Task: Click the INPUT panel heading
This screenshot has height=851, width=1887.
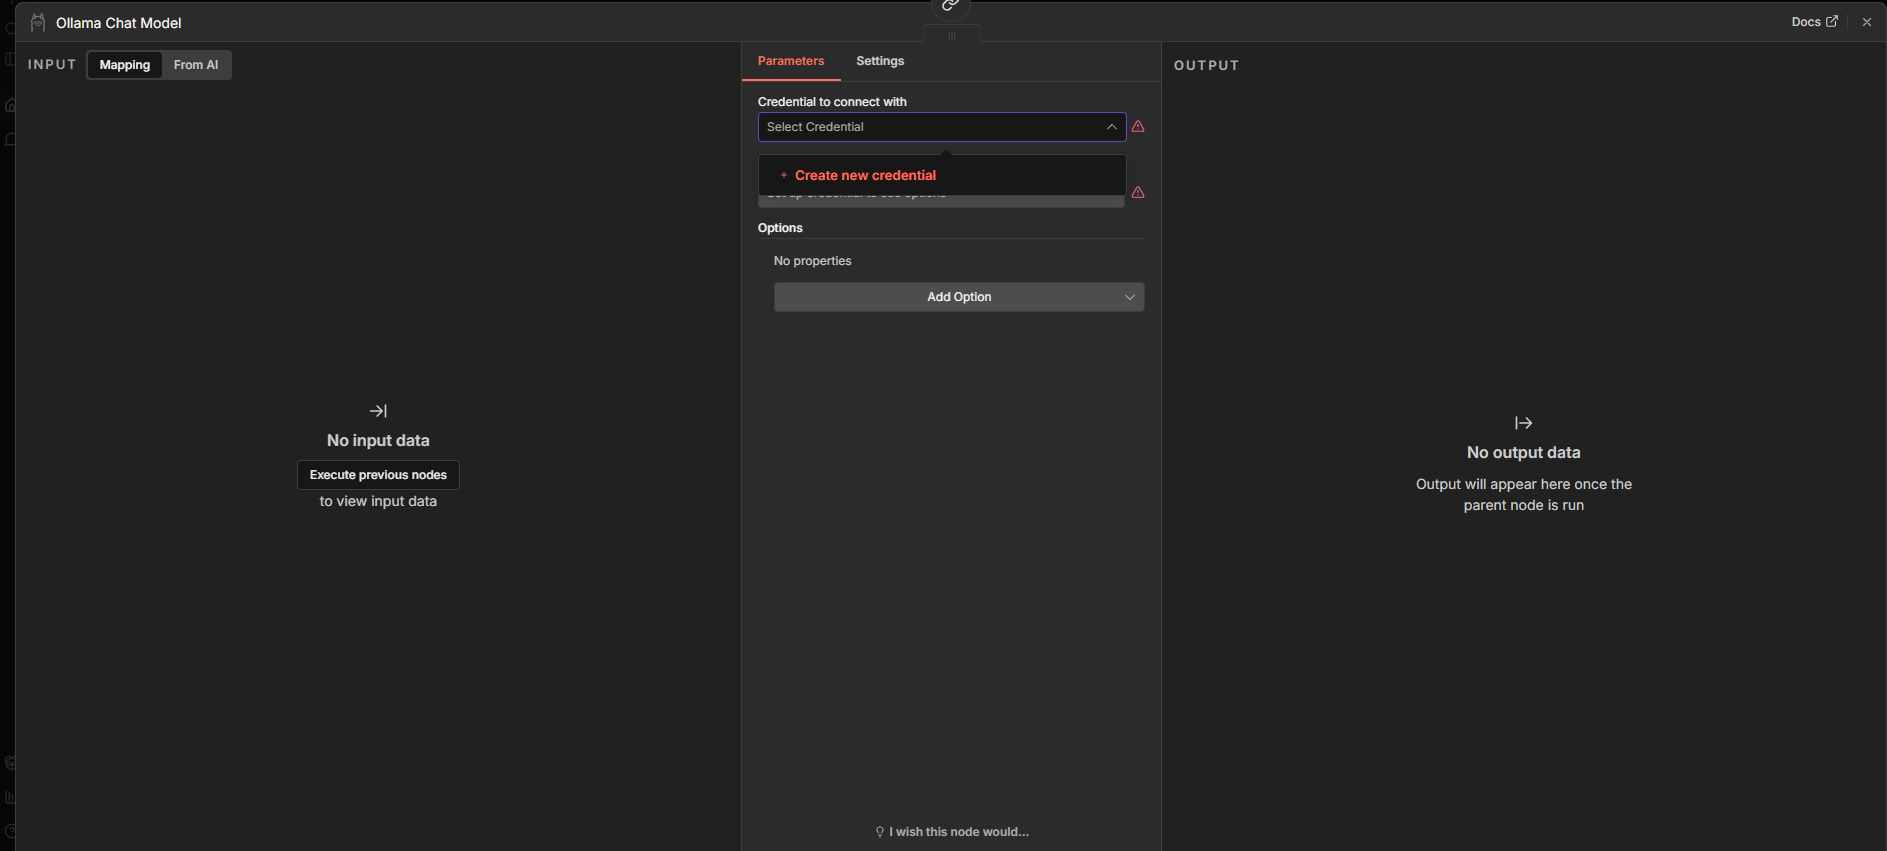Action: point(52,65)
